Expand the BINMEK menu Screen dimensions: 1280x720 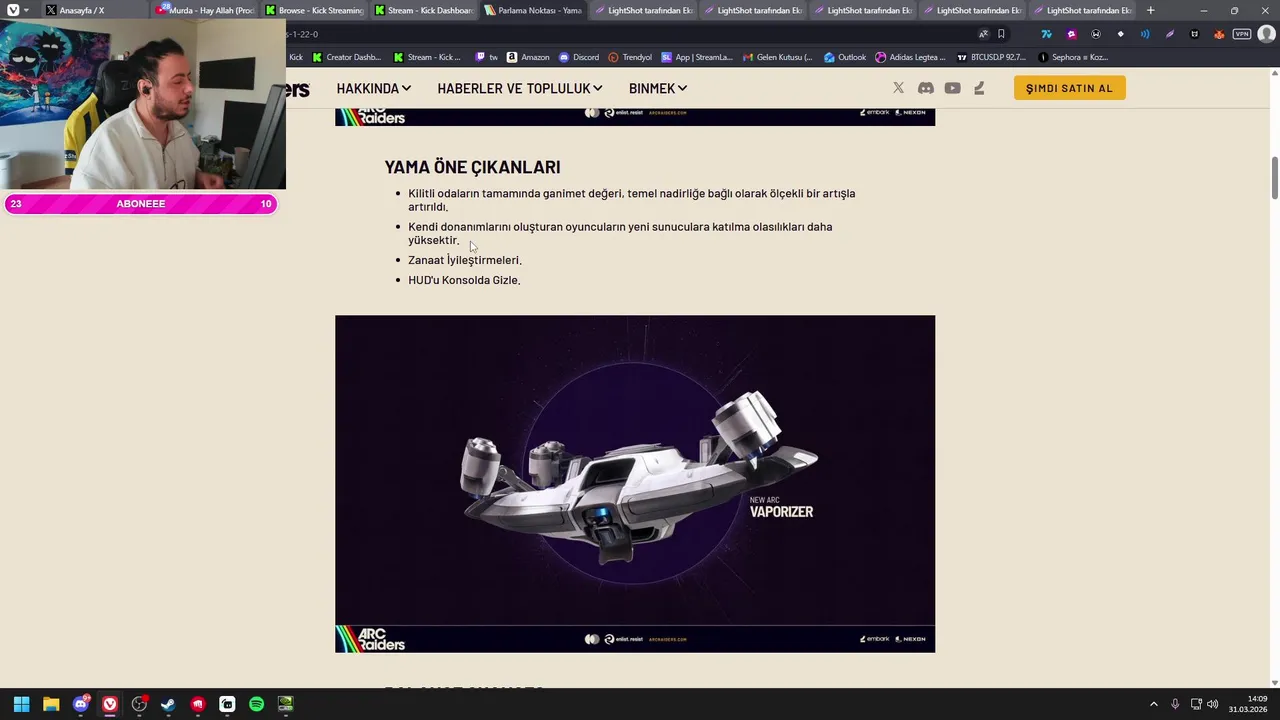658,88
